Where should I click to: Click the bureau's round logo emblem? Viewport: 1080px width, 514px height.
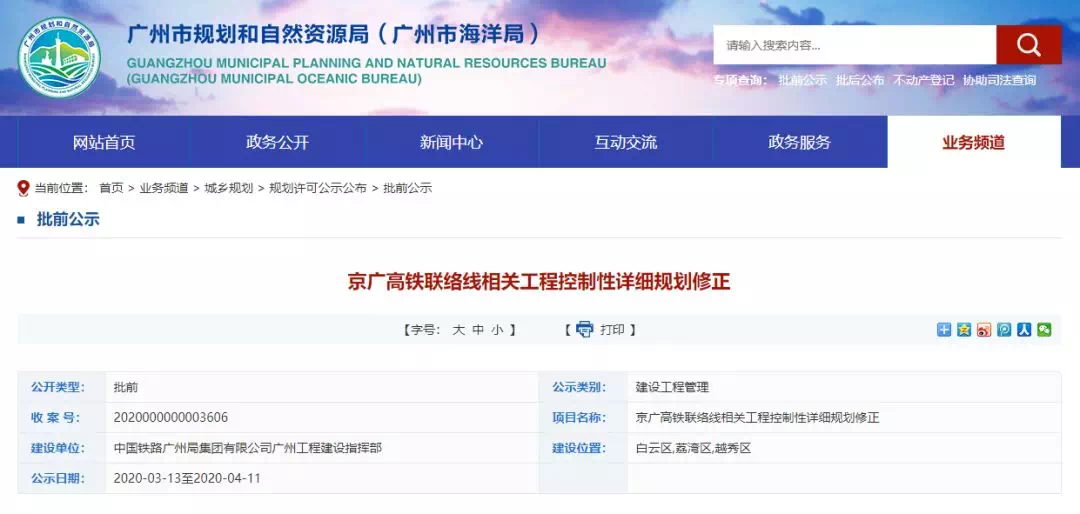tap(59, 57)
